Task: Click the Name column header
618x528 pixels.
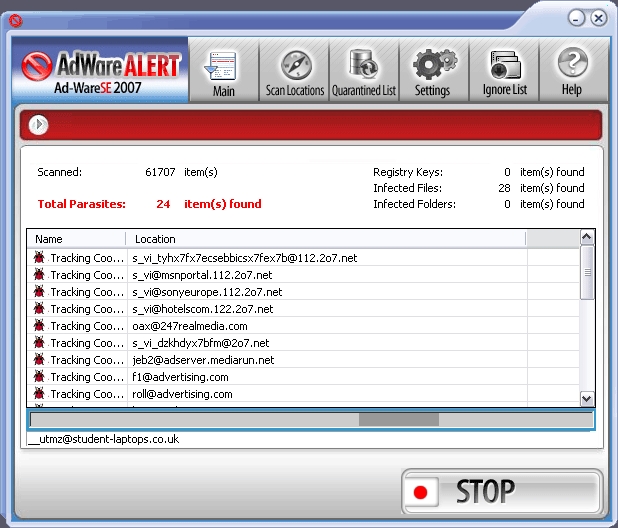Action: [x=76, y=239]
